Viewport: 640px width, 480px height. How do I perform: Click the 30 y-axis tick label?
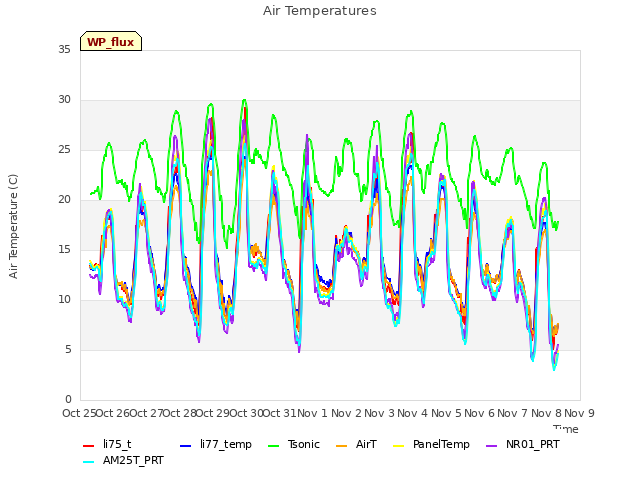(64, 100)
